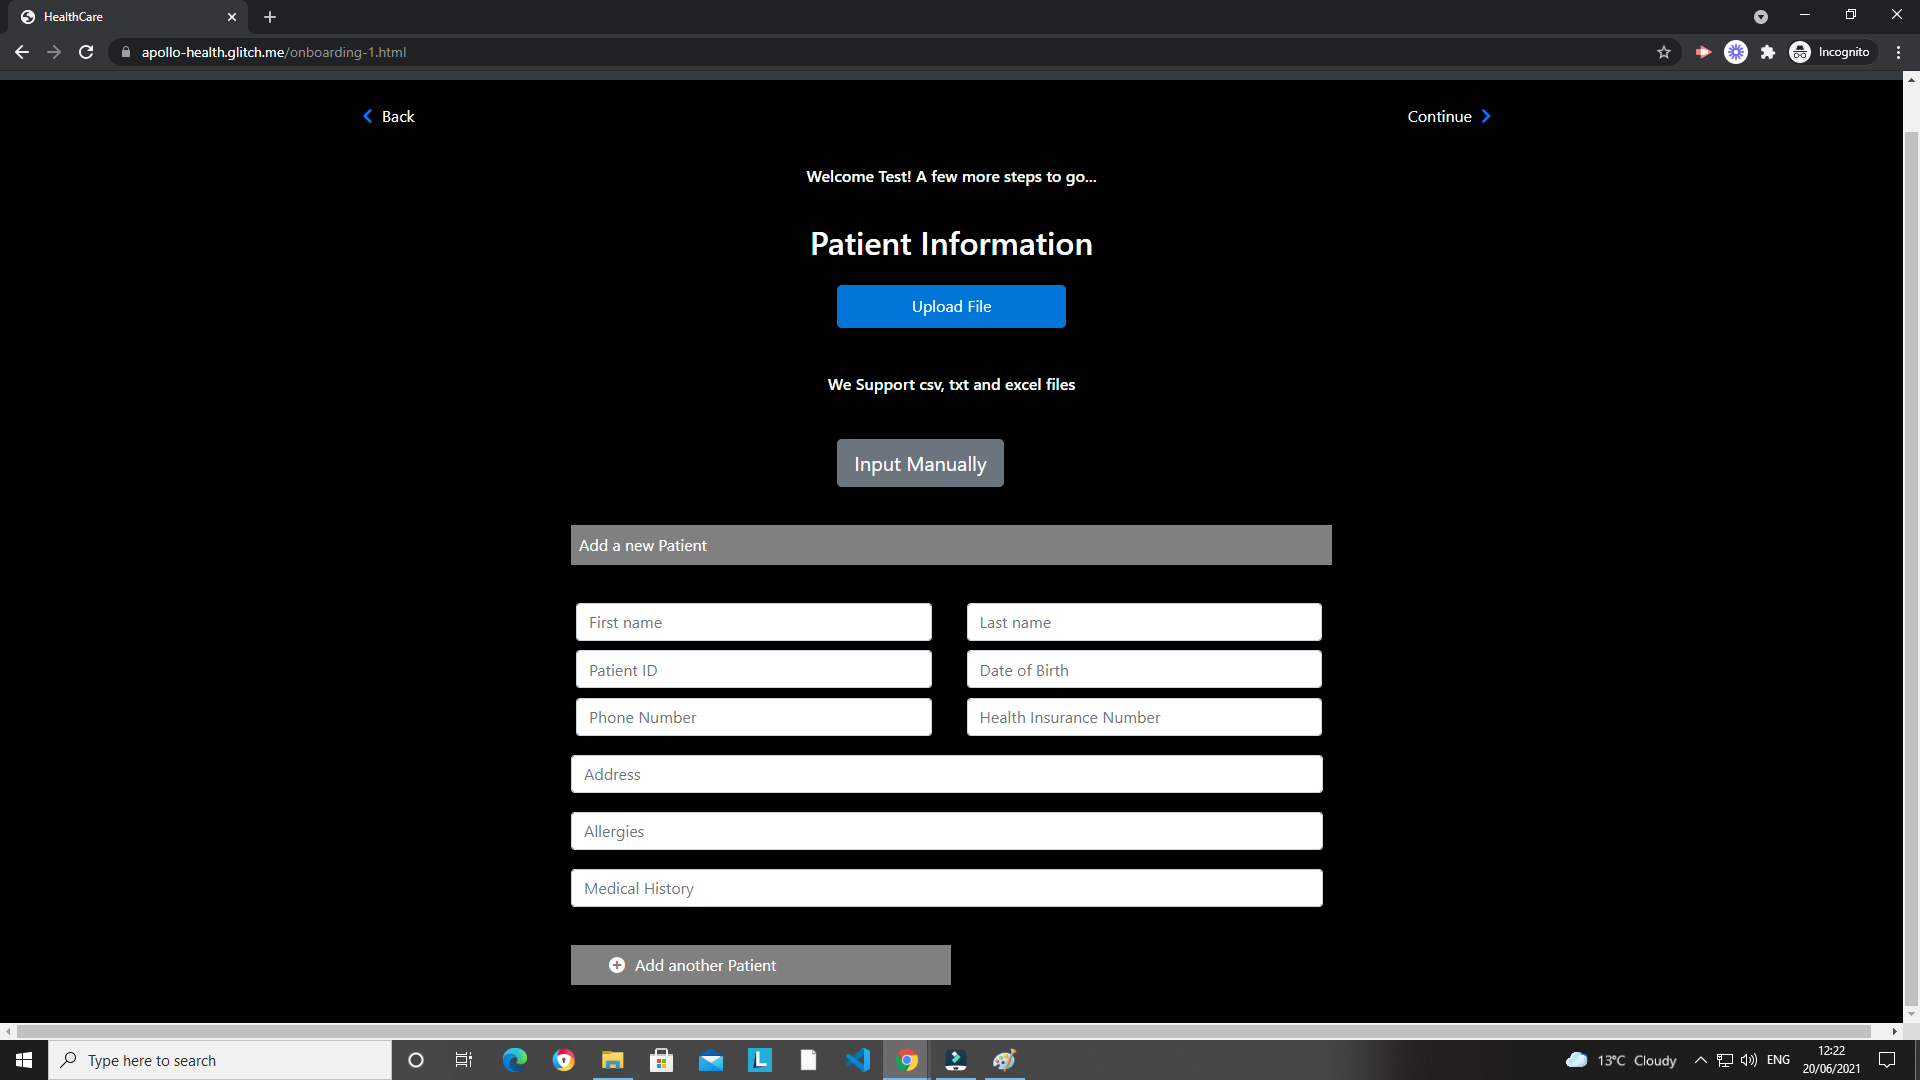
Task: Click the Health Insurance Number field
Action: click(x=1143, y=717)
